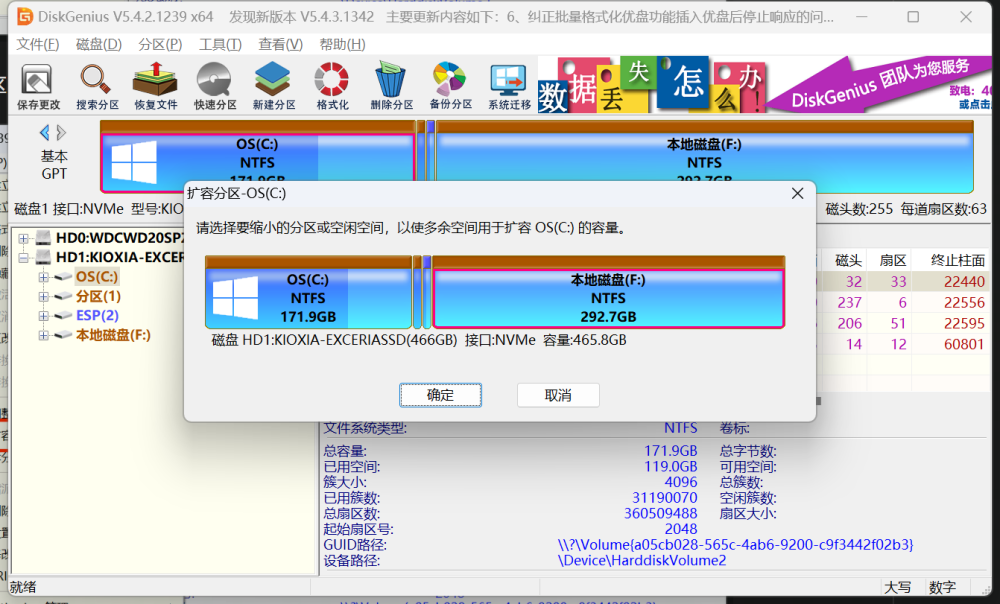Open the 查看(V) menu
Image resolution: width=1000 pixels, height=604 pixels.
tap(280, 45)
